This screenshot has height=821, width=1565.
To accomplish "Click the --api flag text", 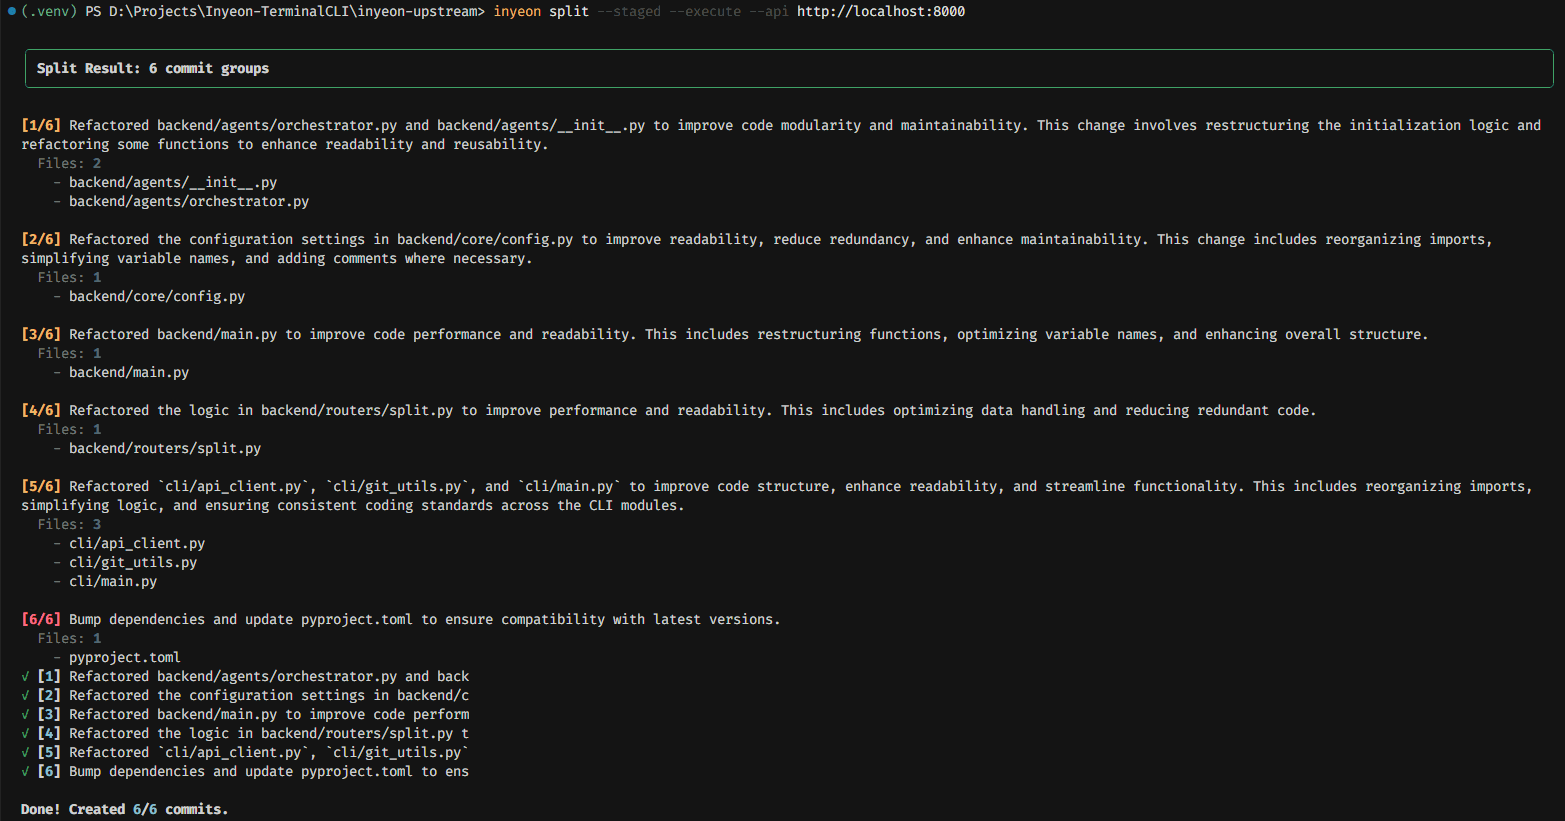I will click(x=769, y=11).
